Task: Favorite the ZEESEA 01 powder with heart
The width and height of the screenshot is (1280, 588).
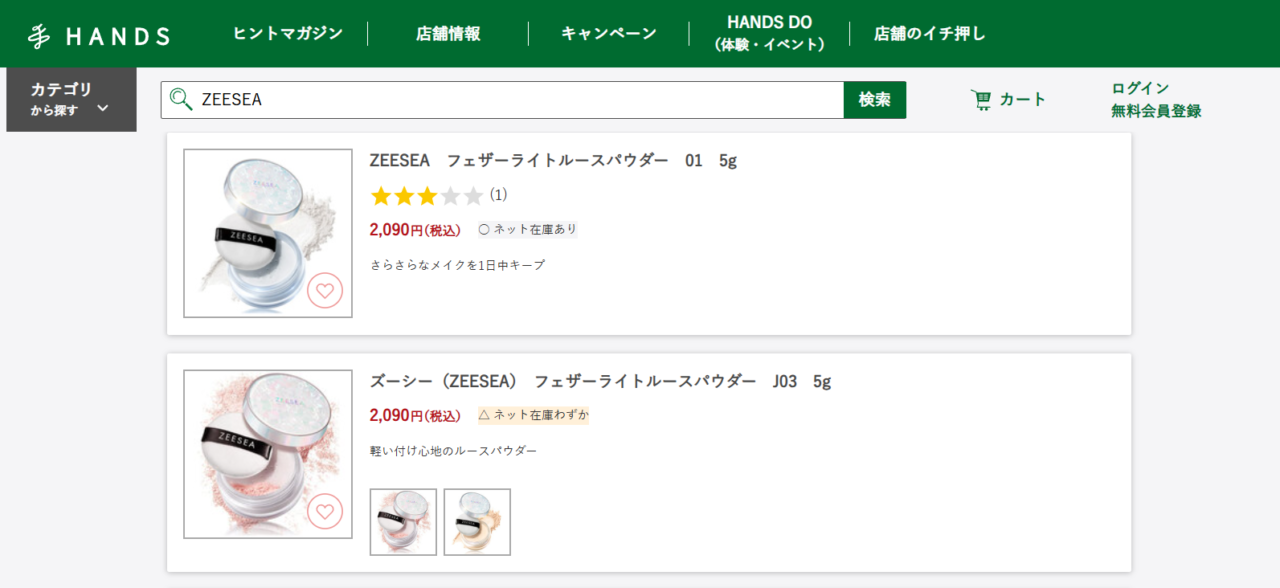Action: click(x=325, y=291)
